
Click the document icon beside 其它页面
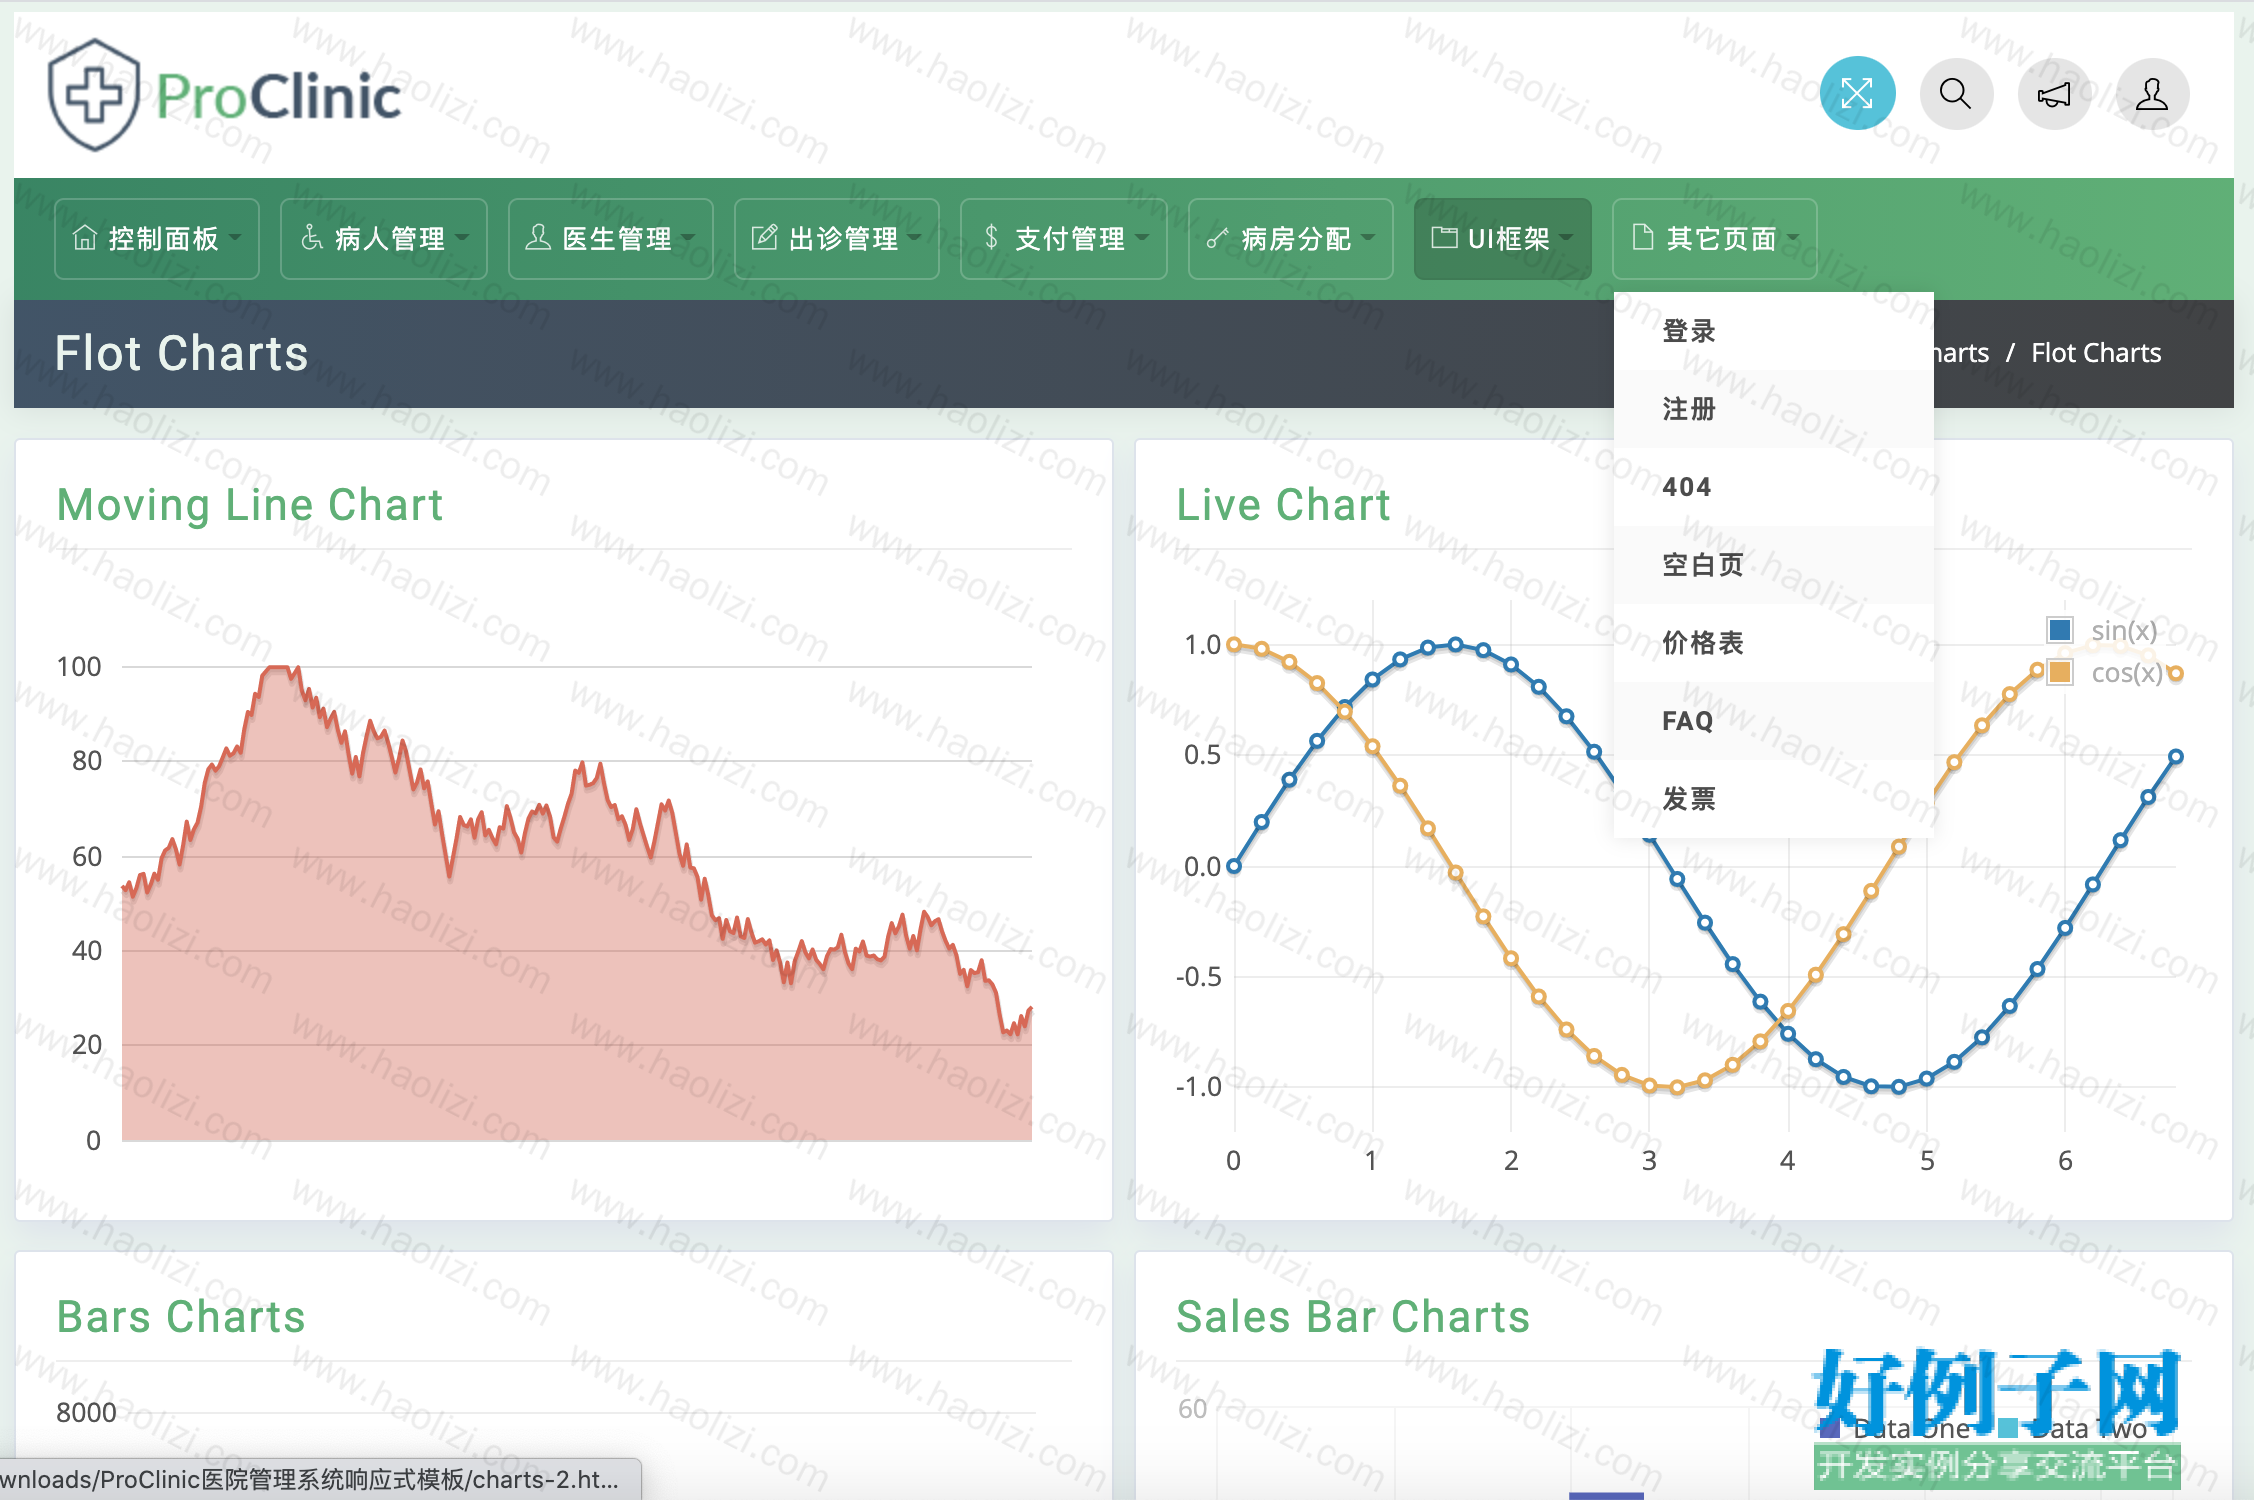[1642, 238]
